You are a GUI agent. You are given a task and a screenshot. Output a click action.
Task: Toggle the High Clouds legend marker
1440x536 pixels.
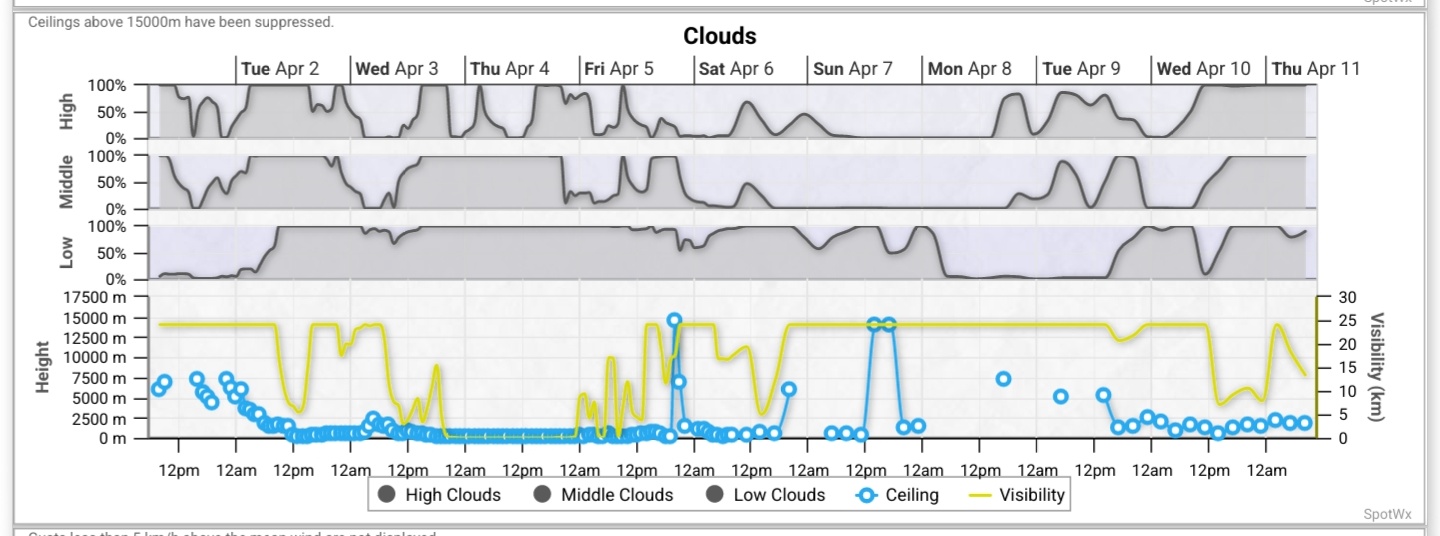click(387, 494)
